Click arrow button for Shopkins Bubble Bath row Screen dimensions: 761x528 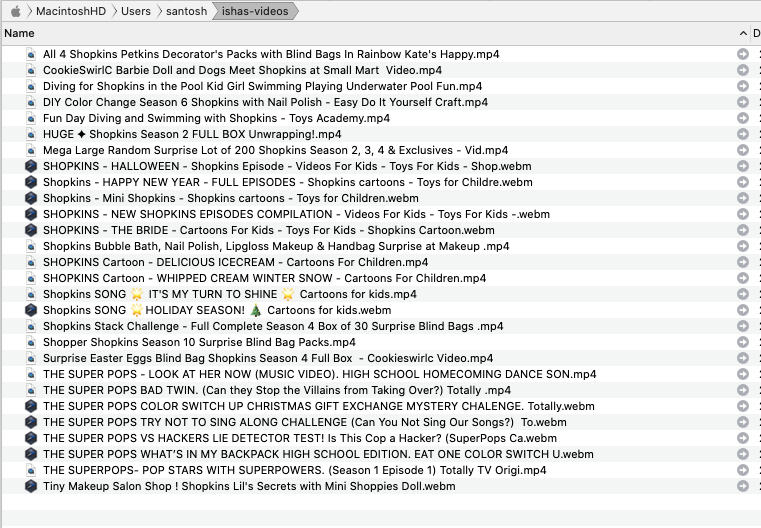point(743,247)
